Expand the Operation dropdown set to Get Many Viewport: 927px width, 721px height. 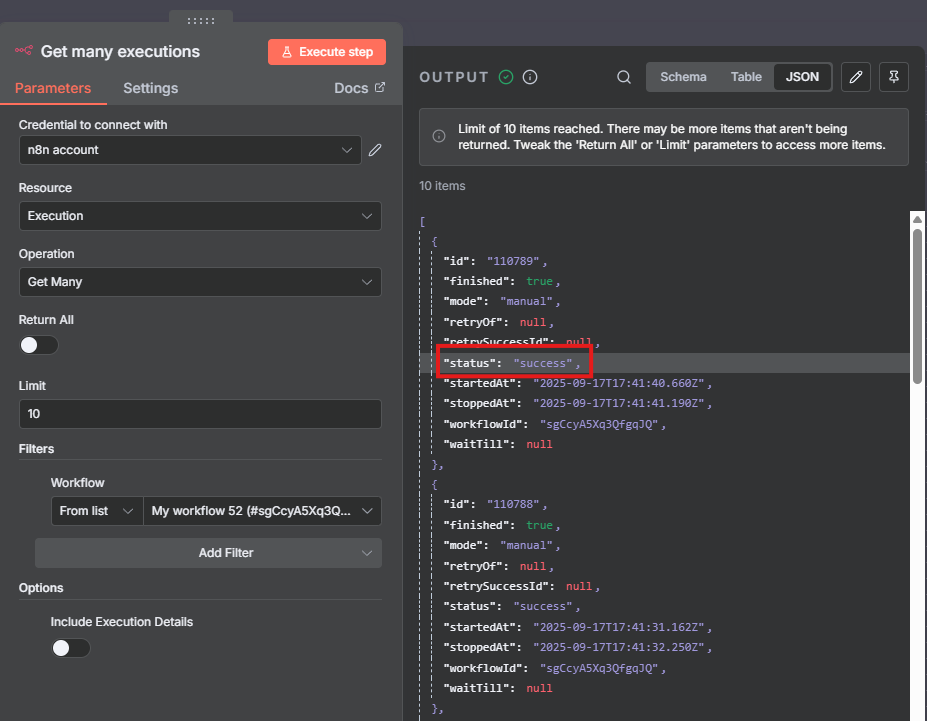pos(200,282)
